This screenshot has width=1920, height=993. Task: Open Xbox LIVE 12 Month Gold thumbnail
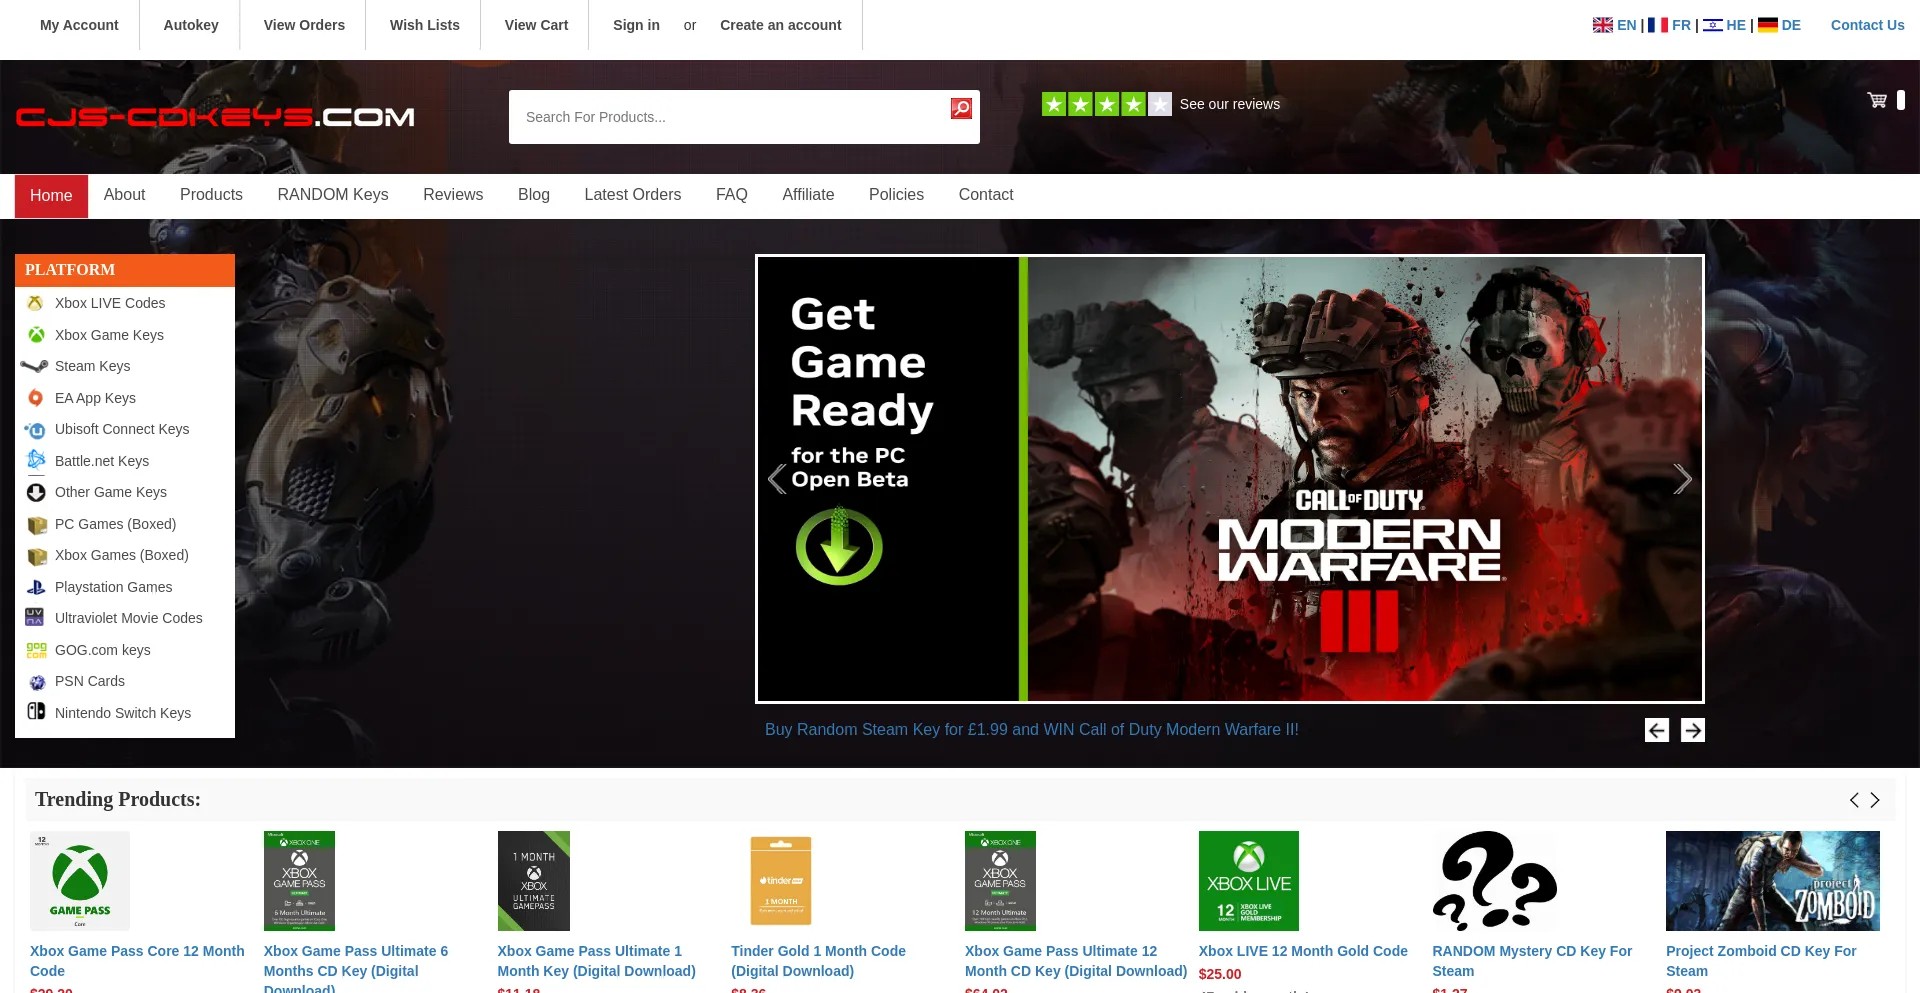pos(1249,881)
